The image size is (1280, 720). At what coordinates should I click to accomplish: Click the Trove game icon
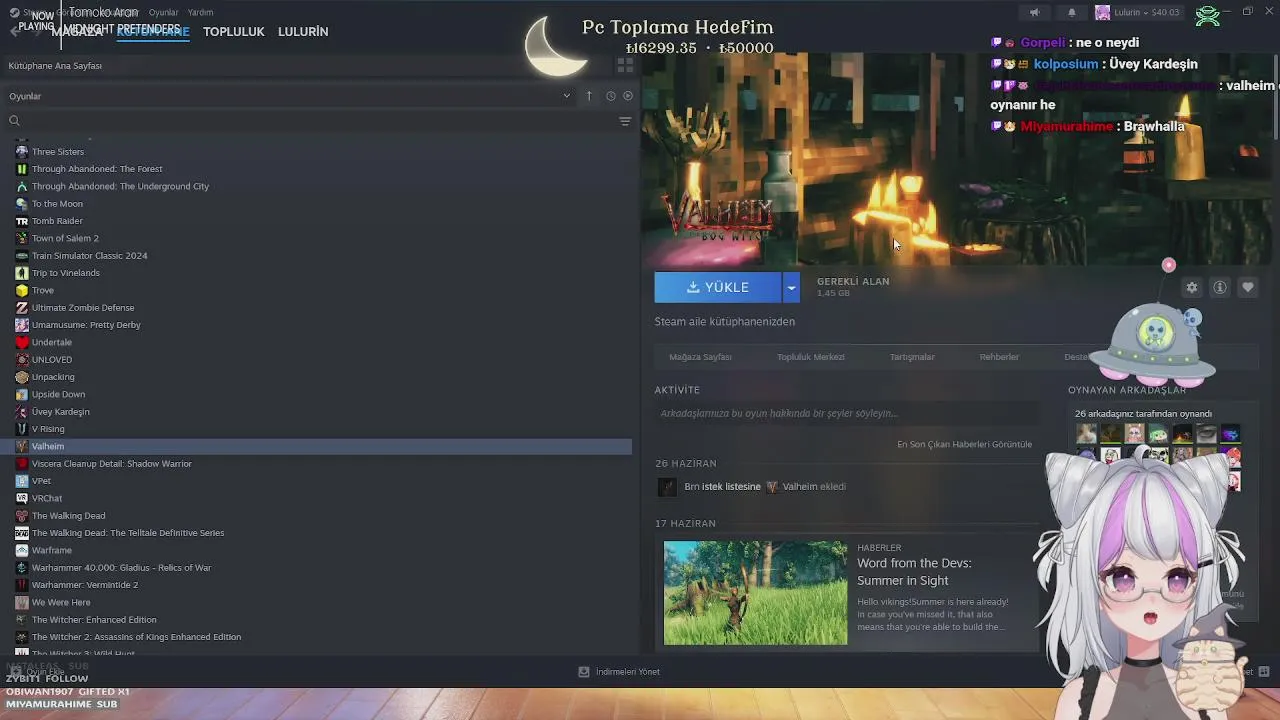pyautogui.click(x=22, y=290)
